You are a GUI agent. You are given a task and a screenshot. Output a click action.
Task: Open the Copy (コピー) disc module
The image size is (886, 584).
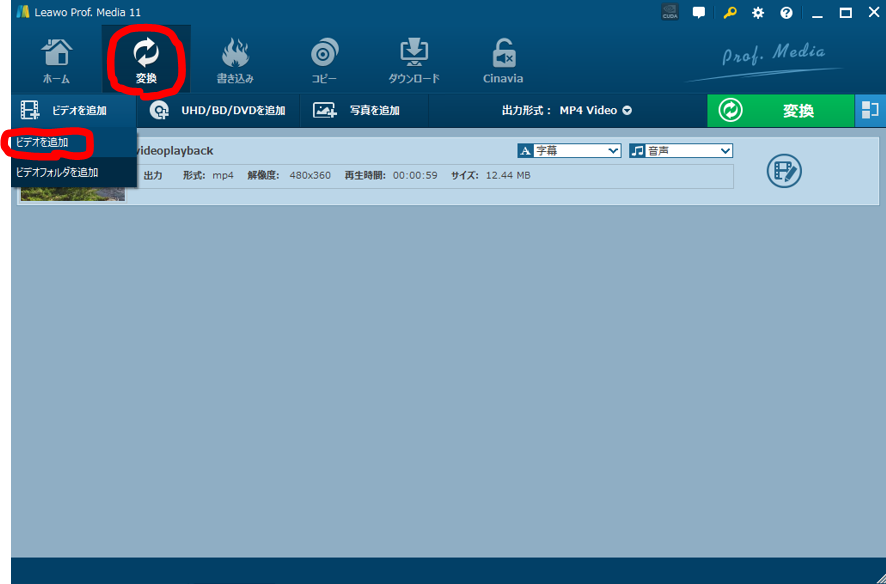pos(324,60)
